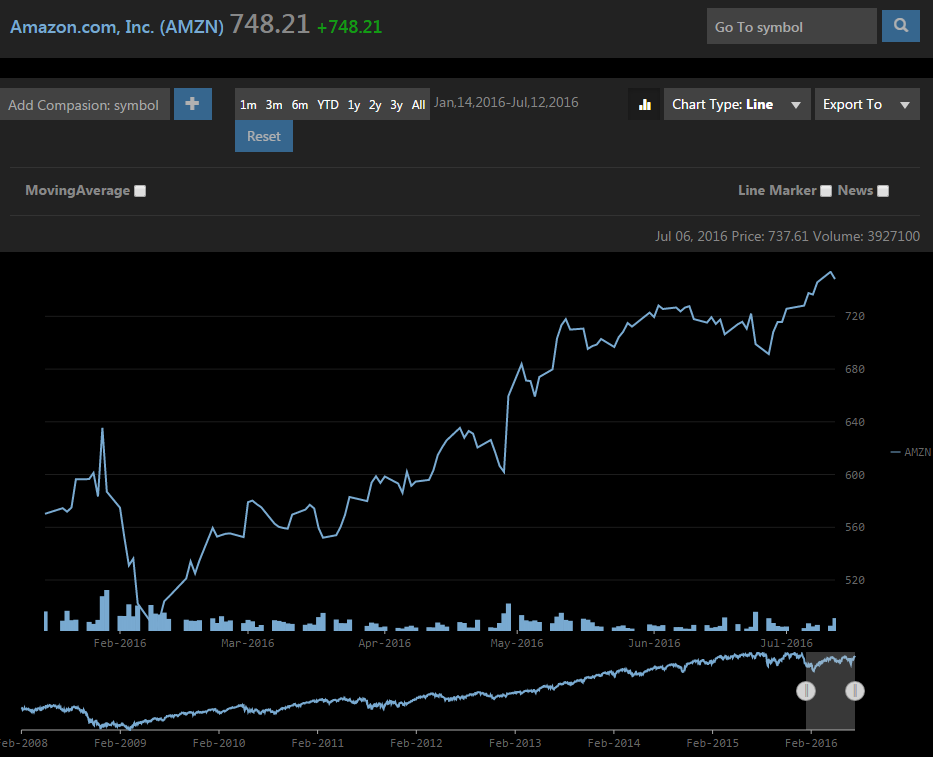Click the Feb-2013 label in navigator
Image resolution: width=933 pixels, height=757 pixels.
tap(515, 743)
